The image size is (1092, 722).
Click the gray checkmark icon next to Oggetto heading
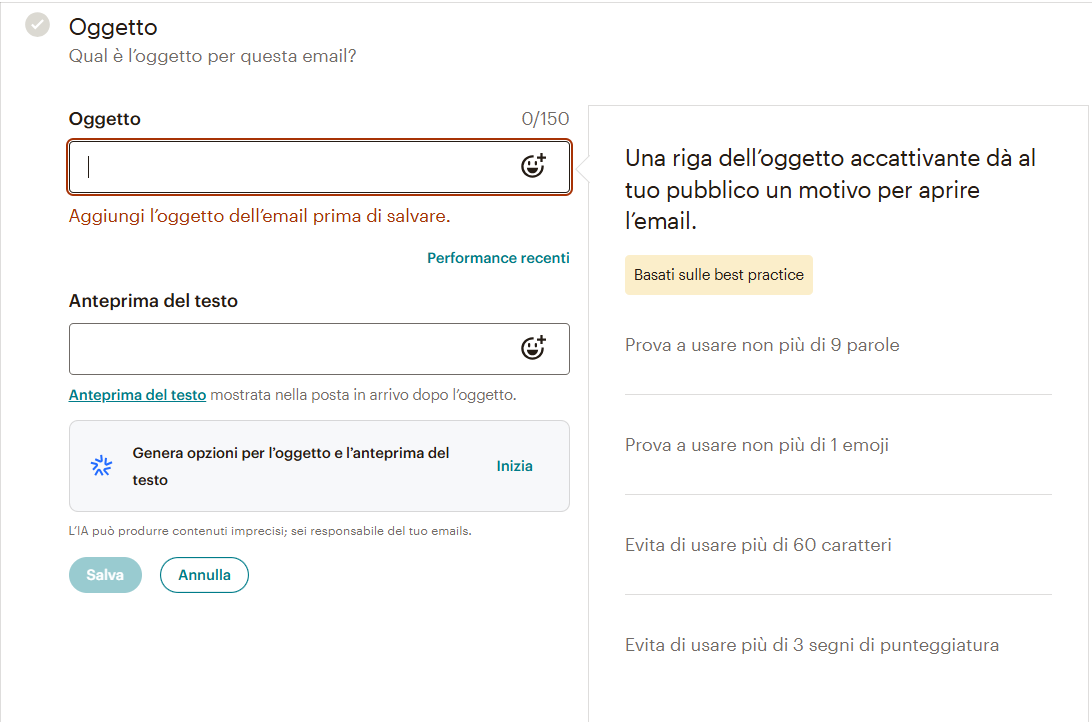(38, 25)
